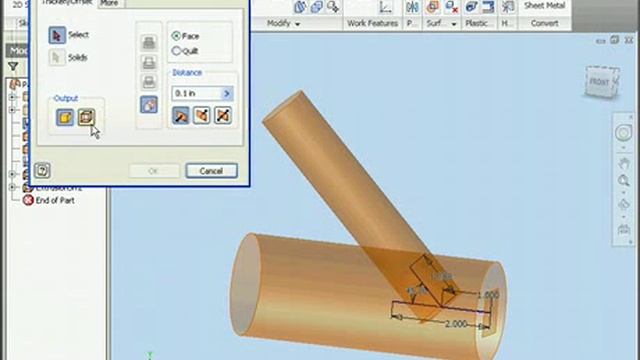The width and height of the screenshot is (640, 360).
Task: Select the Cut operation icon
Action: pos(149,62)
